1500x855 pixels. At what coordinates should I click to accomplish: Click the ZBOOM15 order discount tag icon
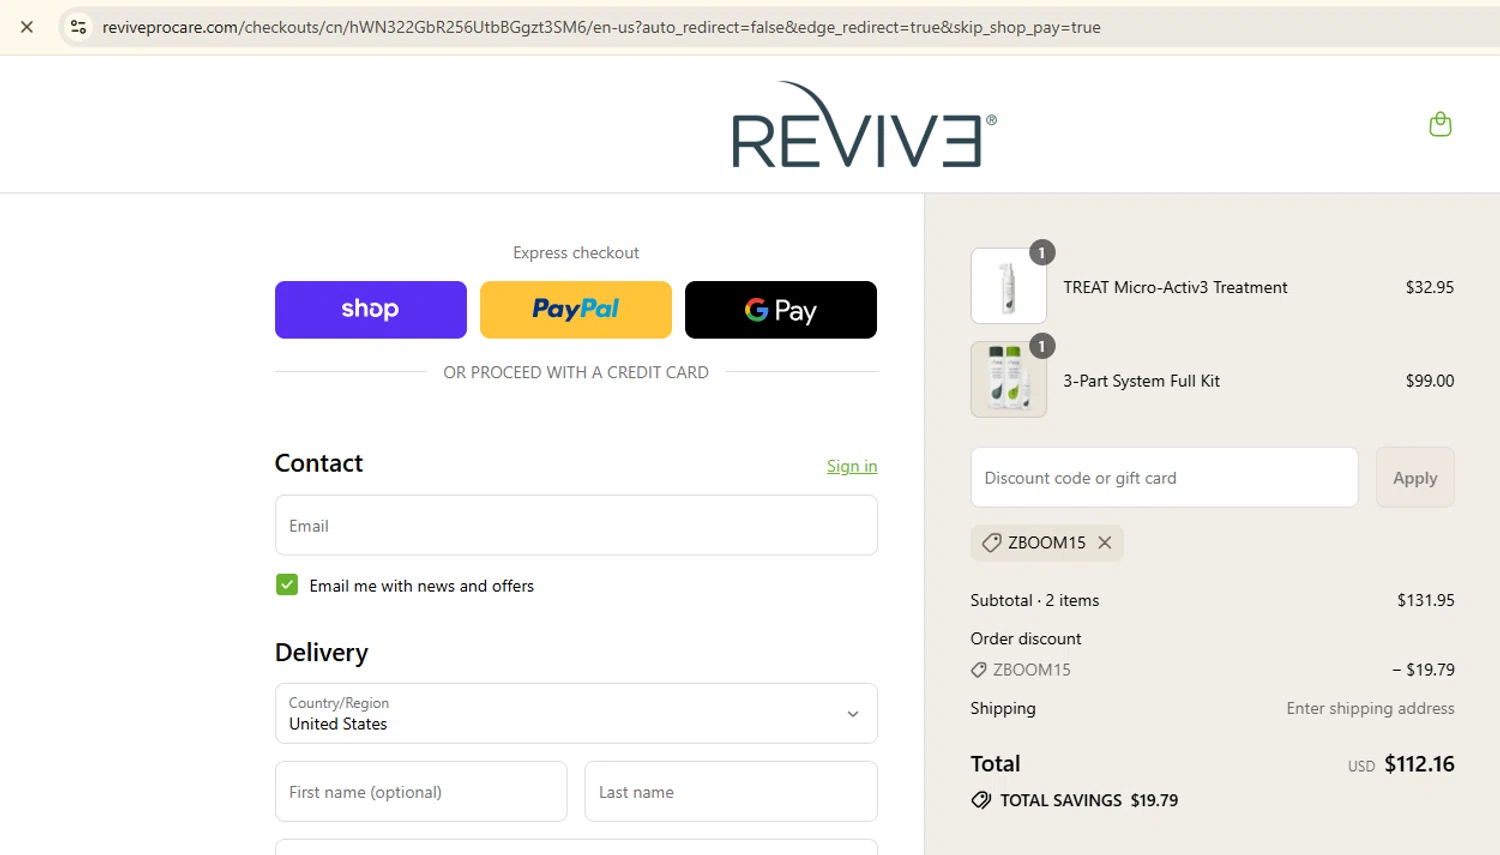point(979,670)
